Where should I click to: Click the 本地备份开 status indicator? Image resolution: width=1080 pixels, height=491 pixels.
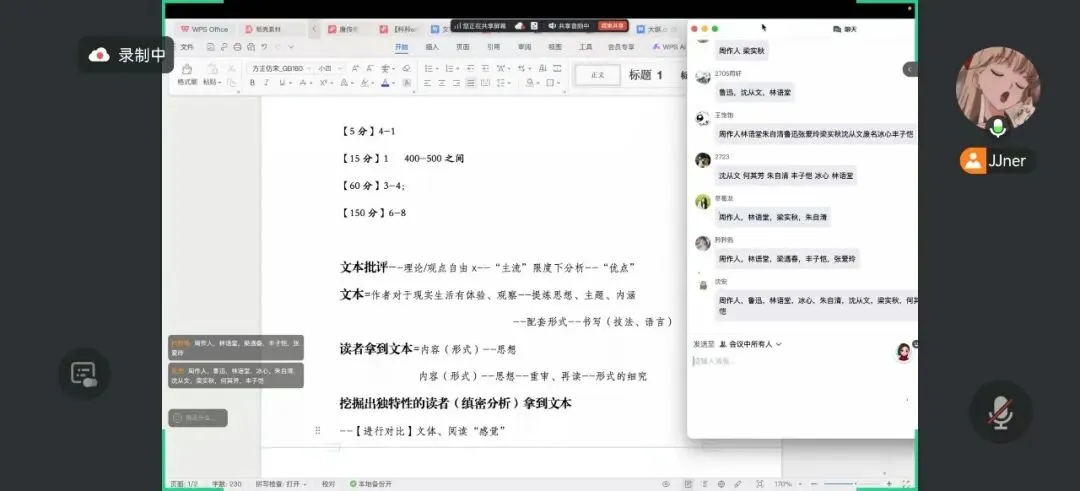(x=371, y=484)
